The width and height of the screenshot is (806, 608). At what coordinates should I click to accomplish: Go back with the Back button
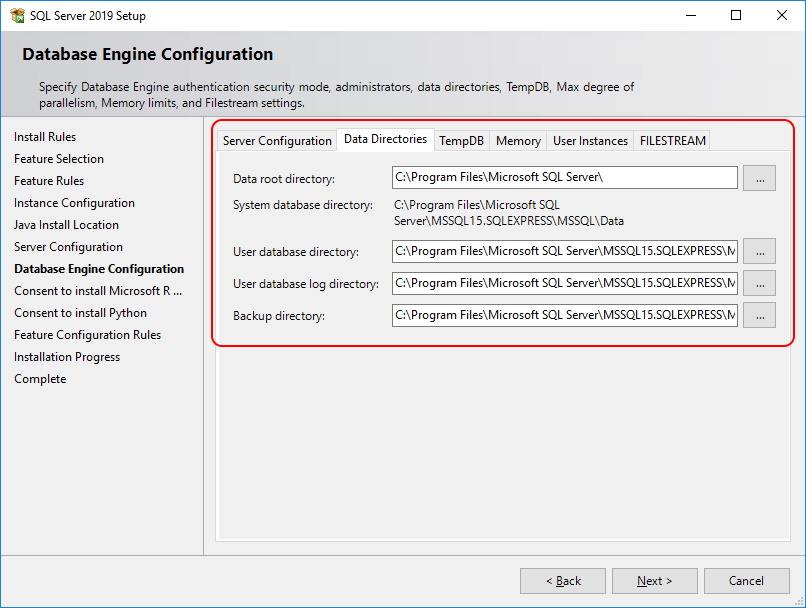tap(563, 581)
